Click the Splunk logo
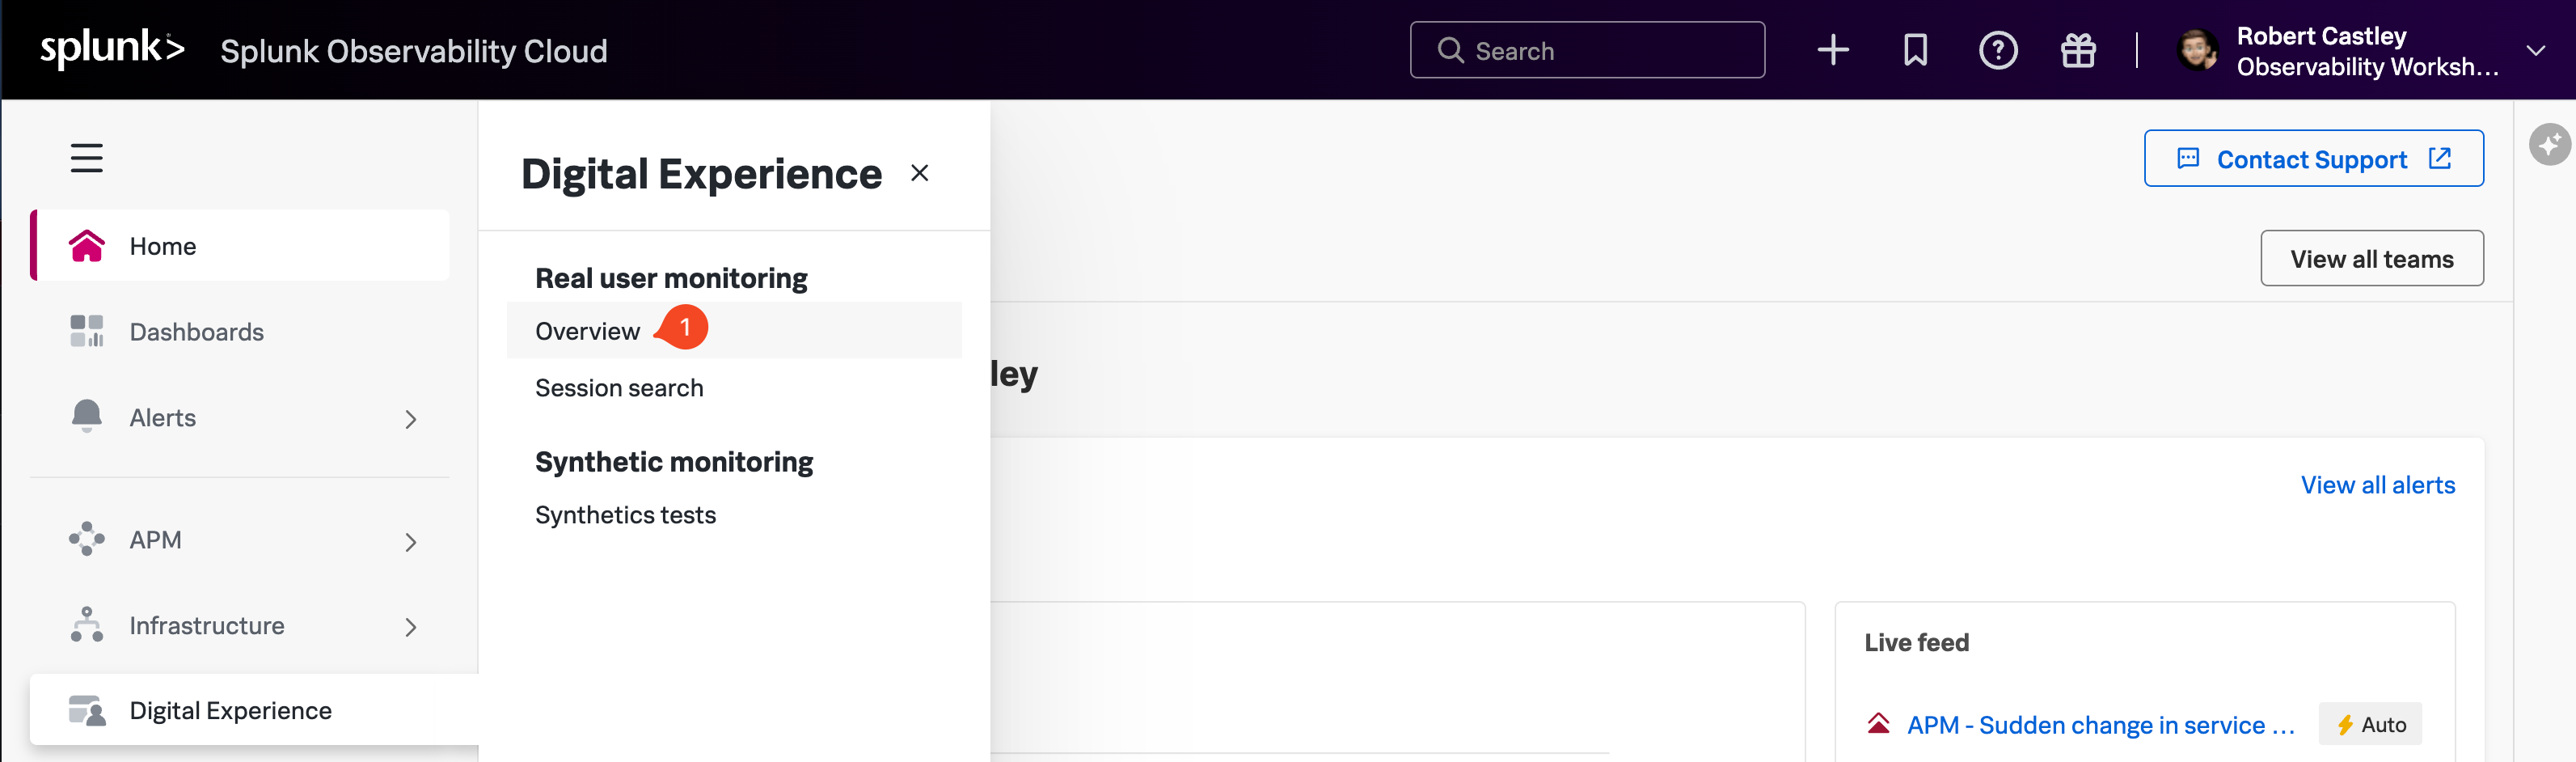The height and width of the screenshot is (762, 2576). [x=112, y=49]
